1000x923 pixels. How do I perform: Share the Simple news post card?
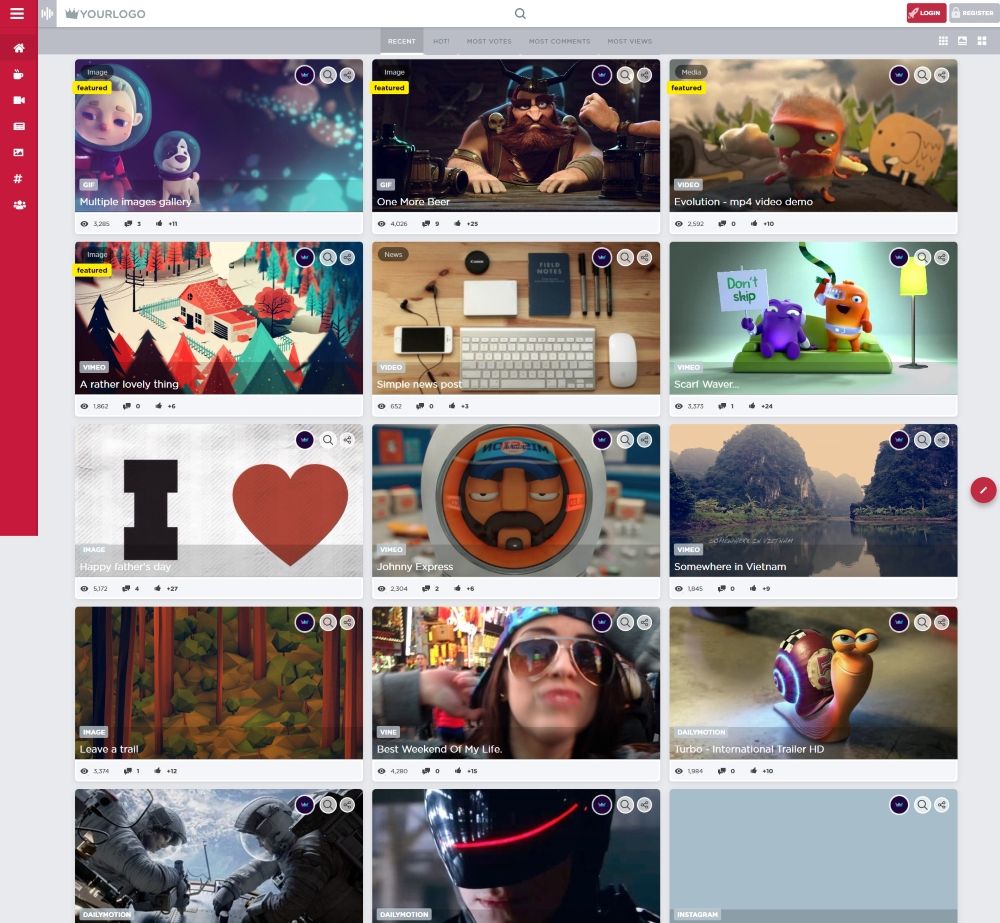(645, 258)
